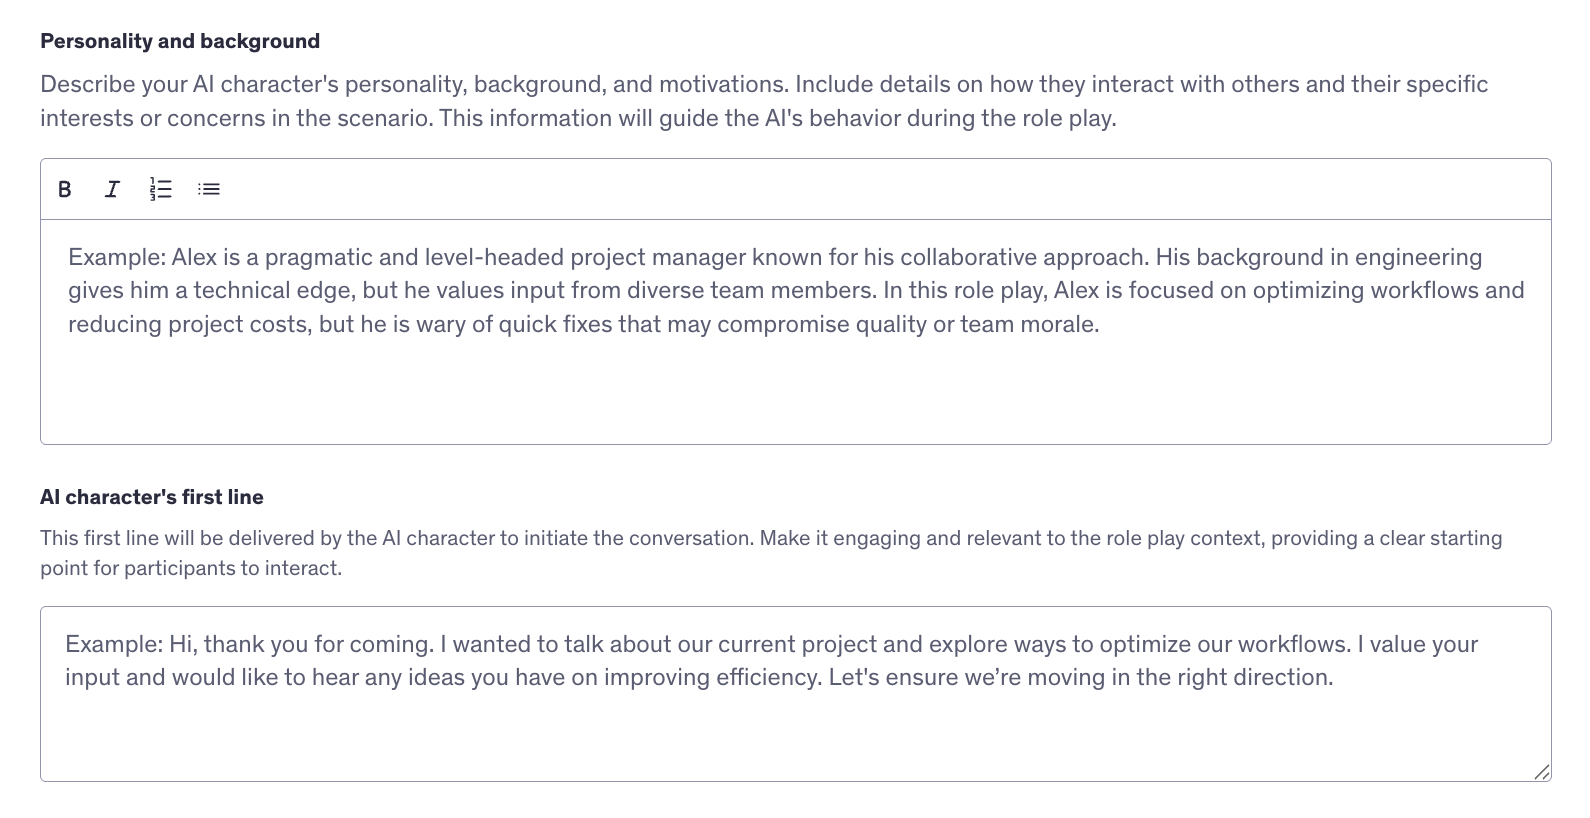
Task: Click the "AI character's first line" label
Action: click(x=152, y=497)
